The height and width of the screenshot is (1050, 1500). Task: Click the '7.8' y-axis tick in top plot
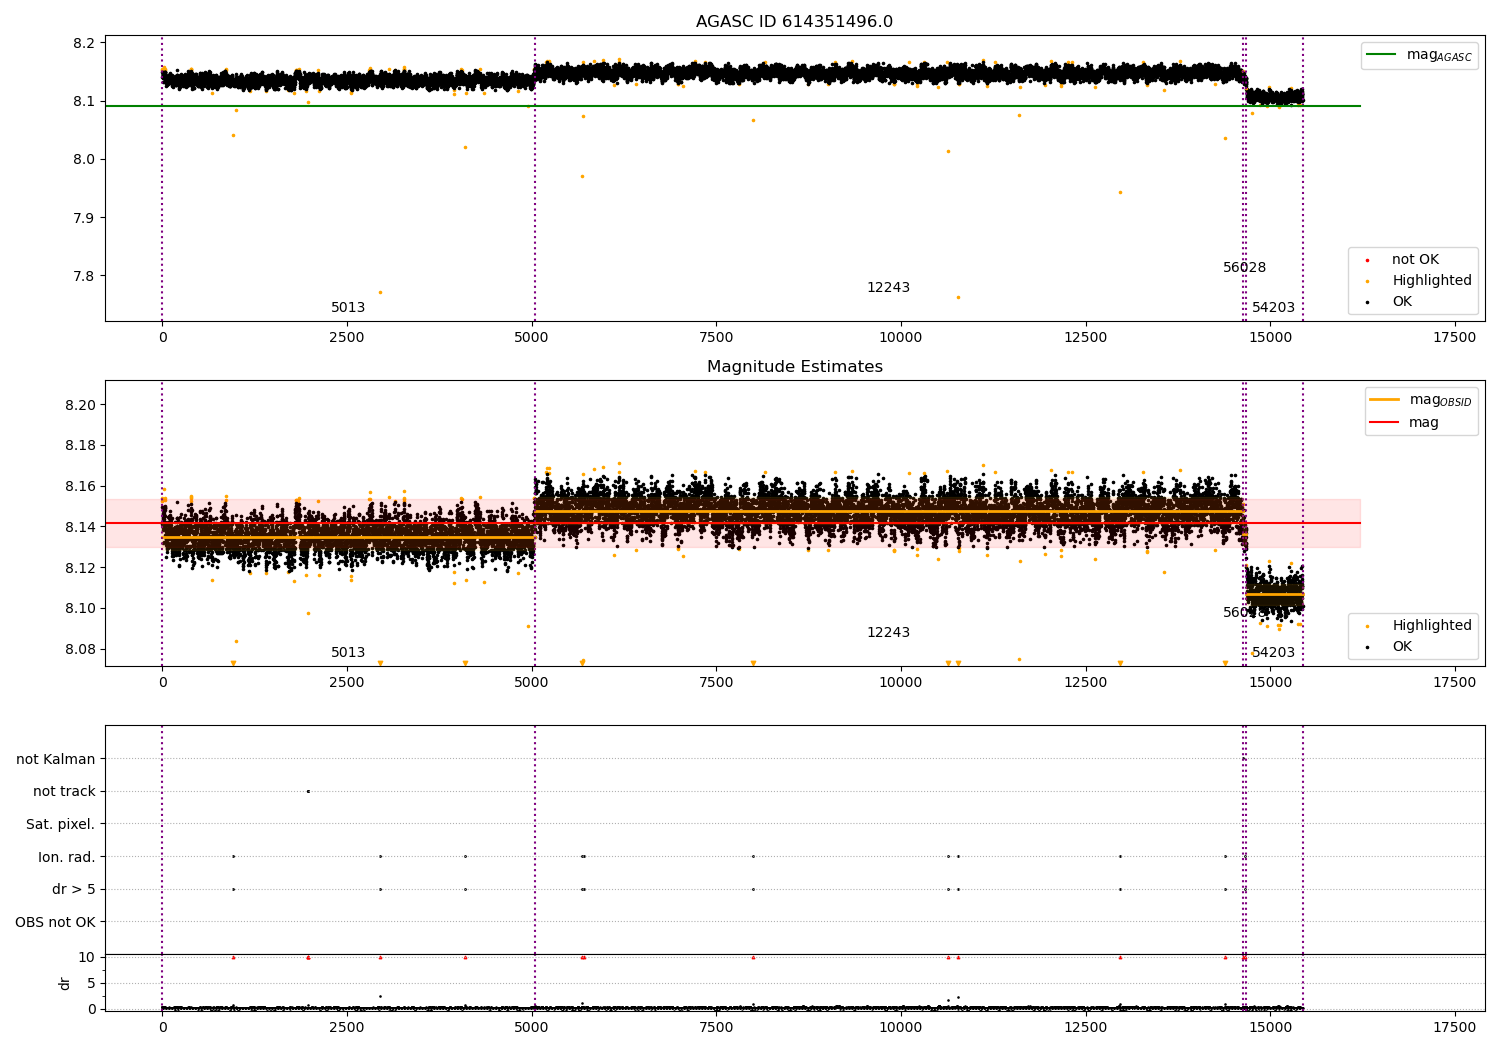(84, 276)
